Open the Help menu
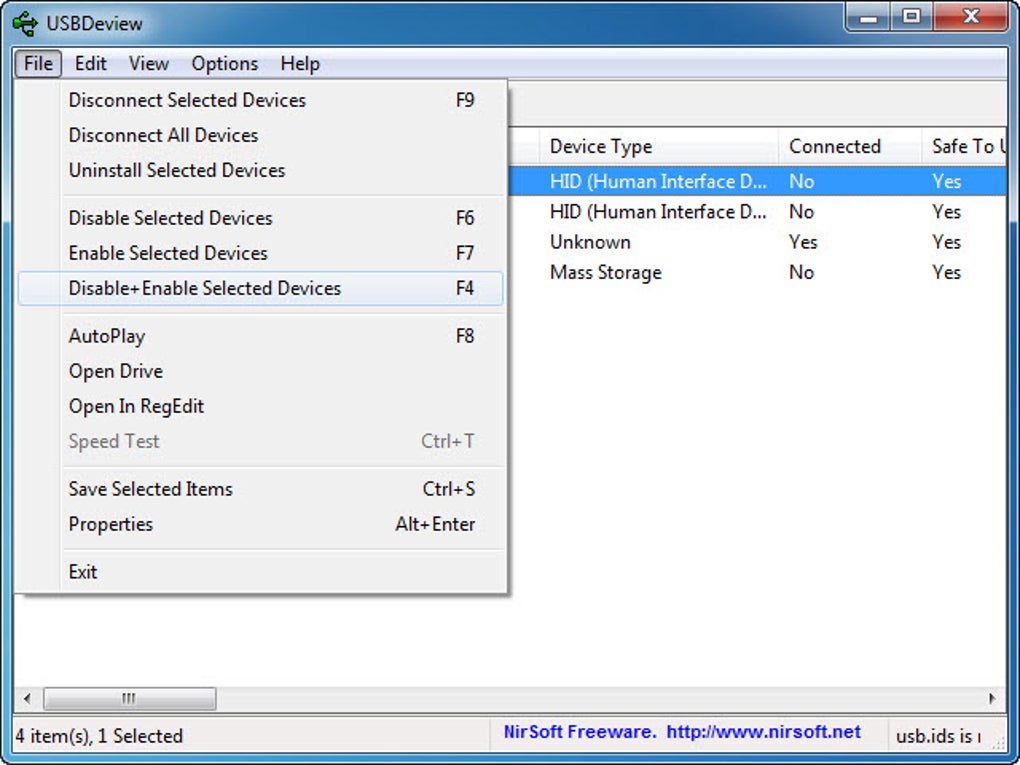 pos(299,63)
